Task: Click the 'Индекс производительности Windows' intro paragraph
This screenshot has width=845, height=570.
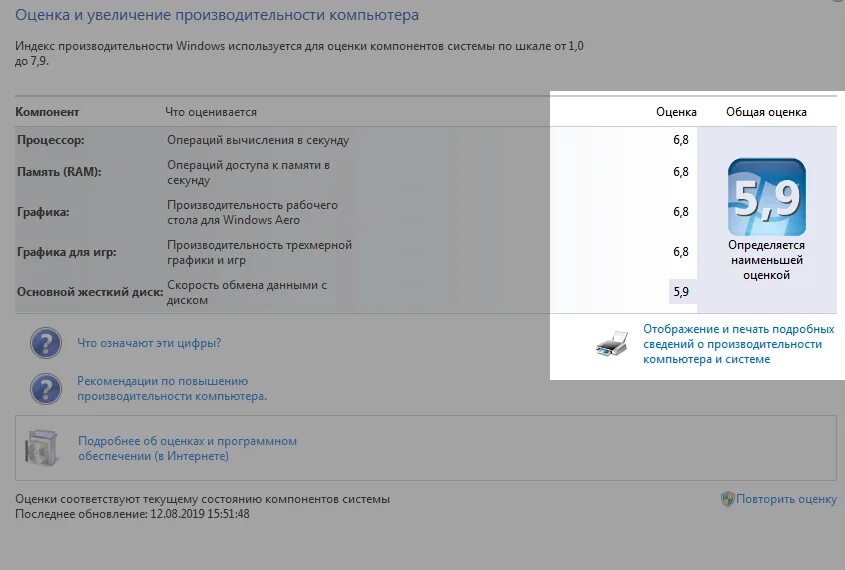Action: pyautogui.click(x=299, y=53)
